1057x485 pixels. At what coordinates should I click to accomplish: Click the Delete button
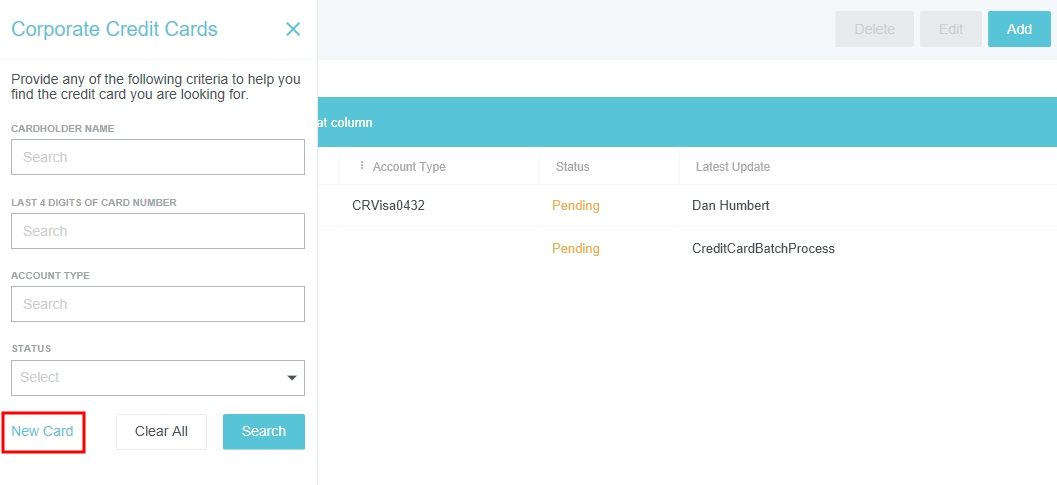874,29
